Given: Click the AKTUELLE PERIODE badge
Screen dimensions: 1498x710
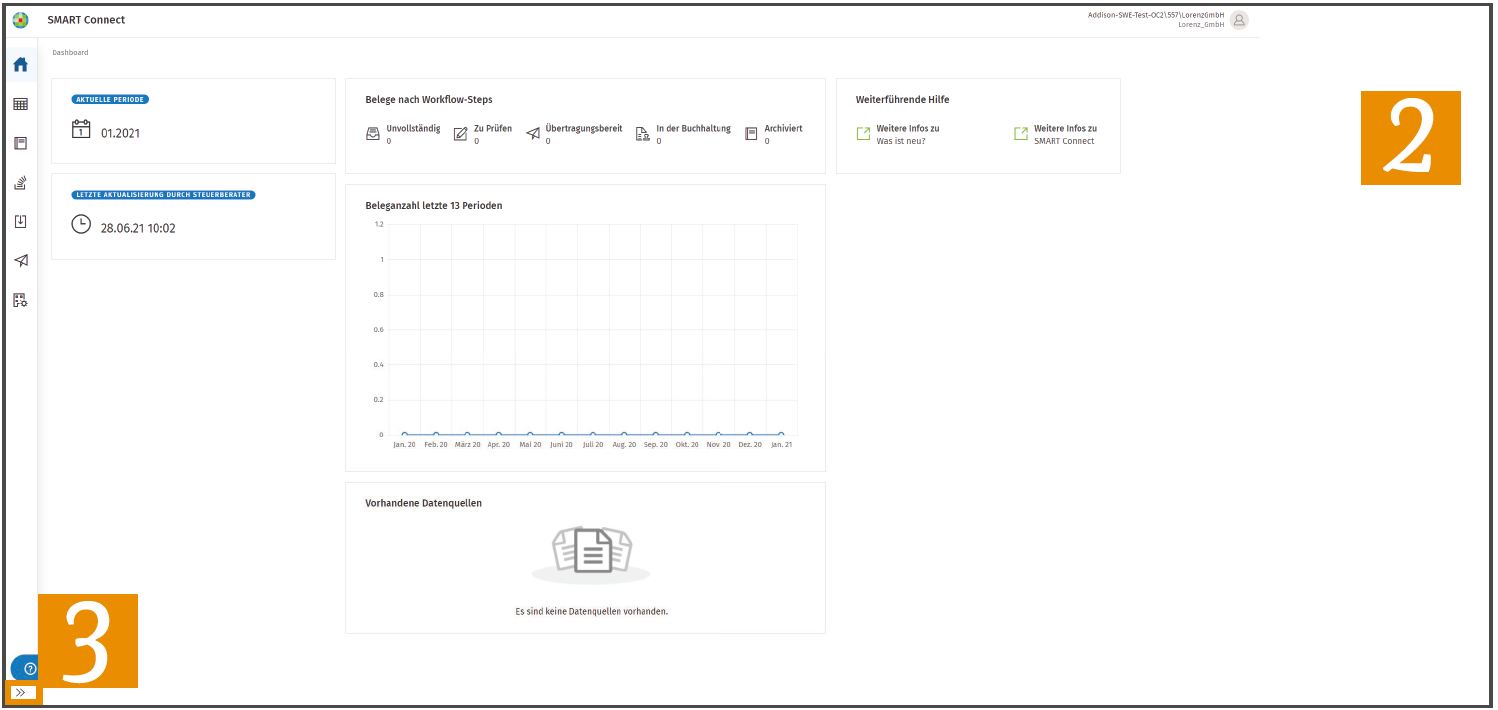Looking at the screenshot, I should pyautogui.click(x=111, y=100).
